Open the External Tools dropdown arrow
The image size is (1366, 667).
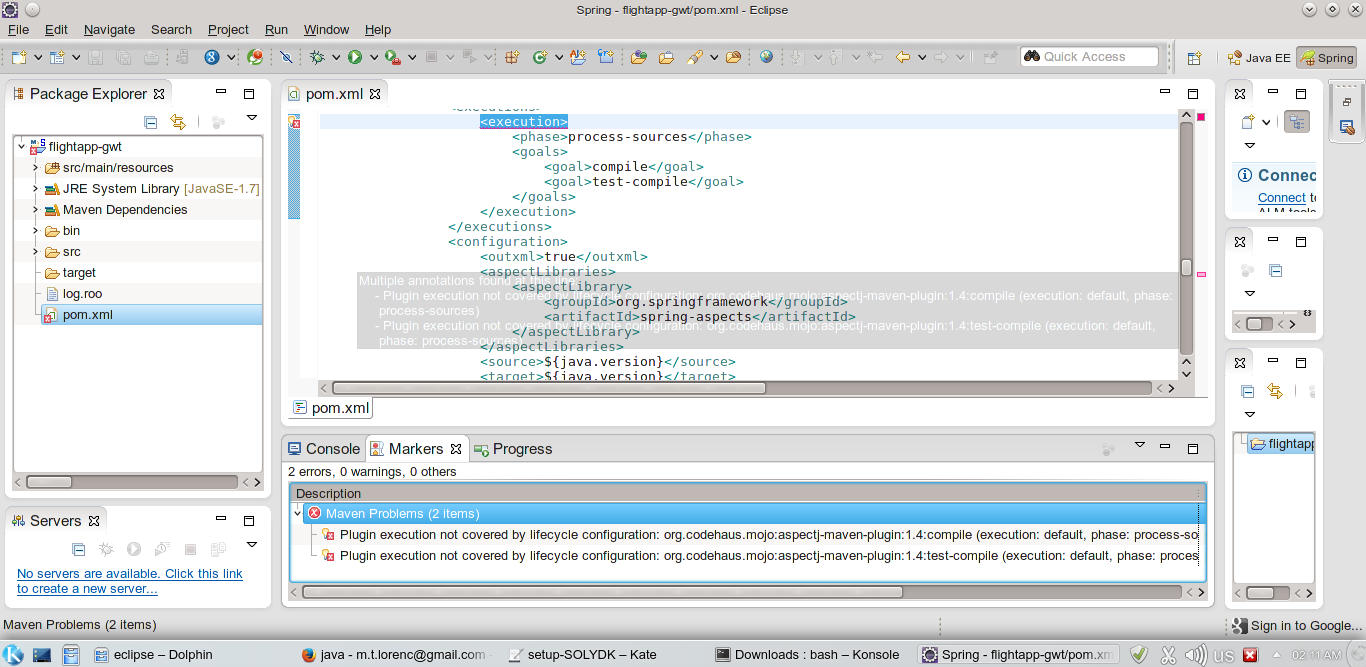(411, 57)
